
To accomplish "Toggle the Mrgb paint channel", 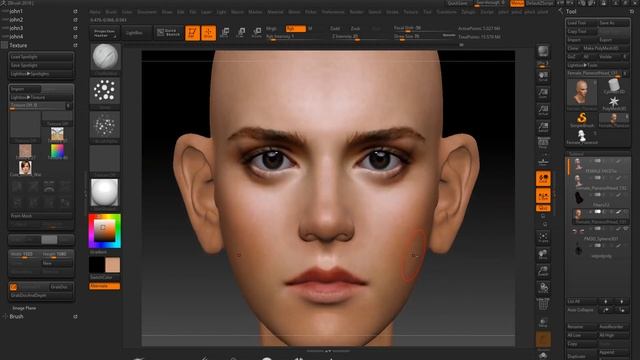I will (x=271, y=29).
